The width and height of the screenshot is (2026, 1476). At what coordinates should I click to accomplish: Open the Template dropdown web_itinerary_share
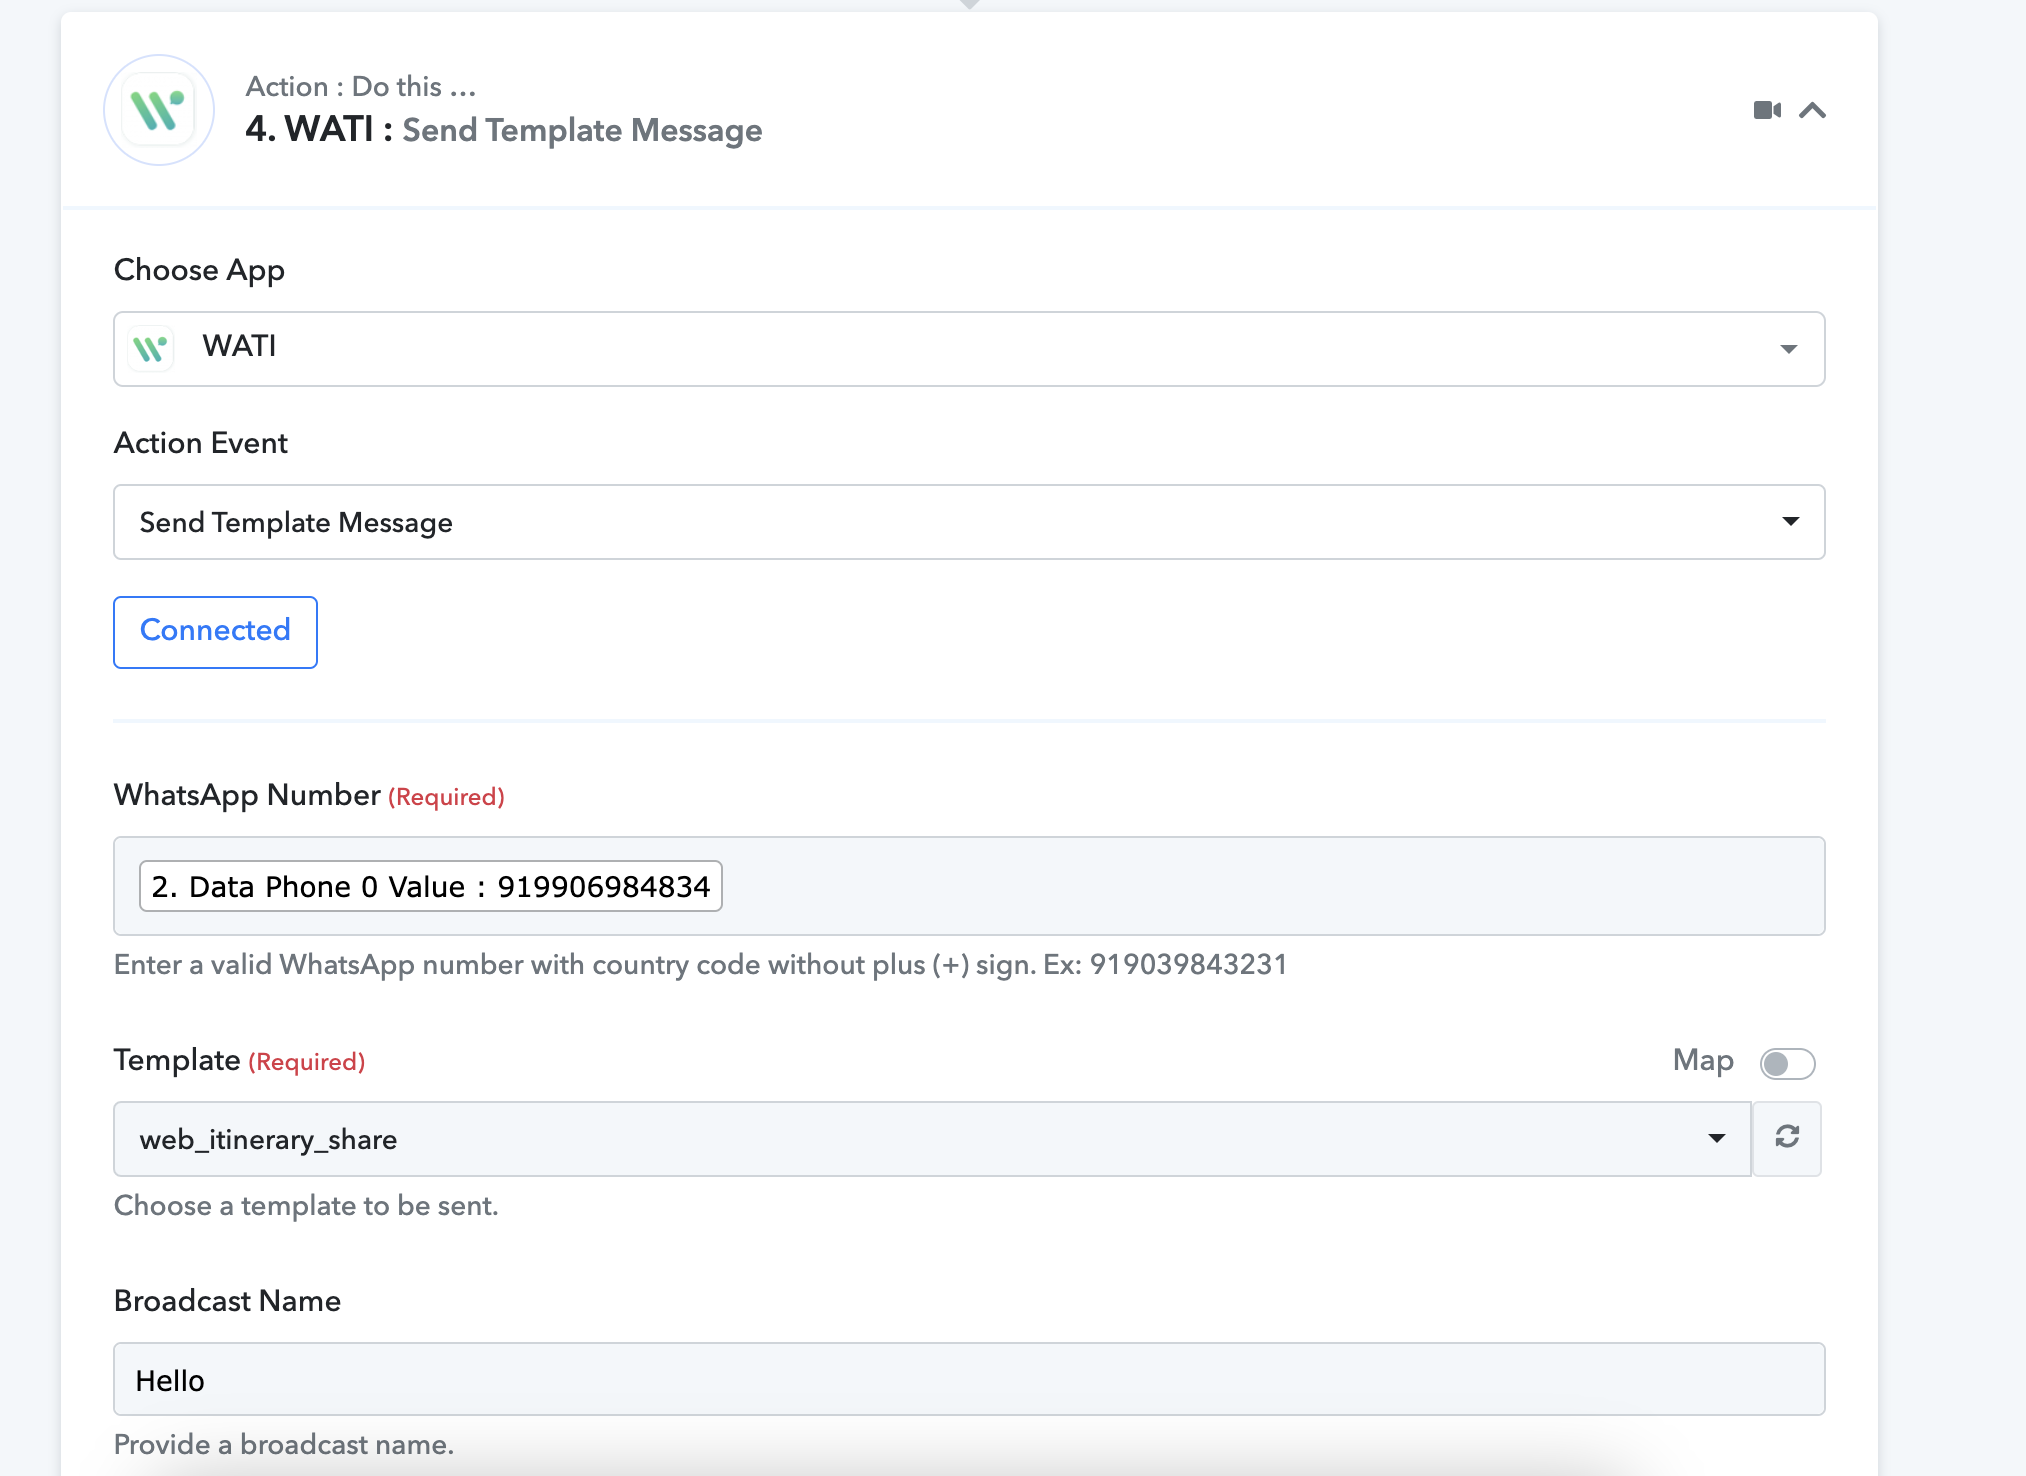click(x=932, y=1139)
